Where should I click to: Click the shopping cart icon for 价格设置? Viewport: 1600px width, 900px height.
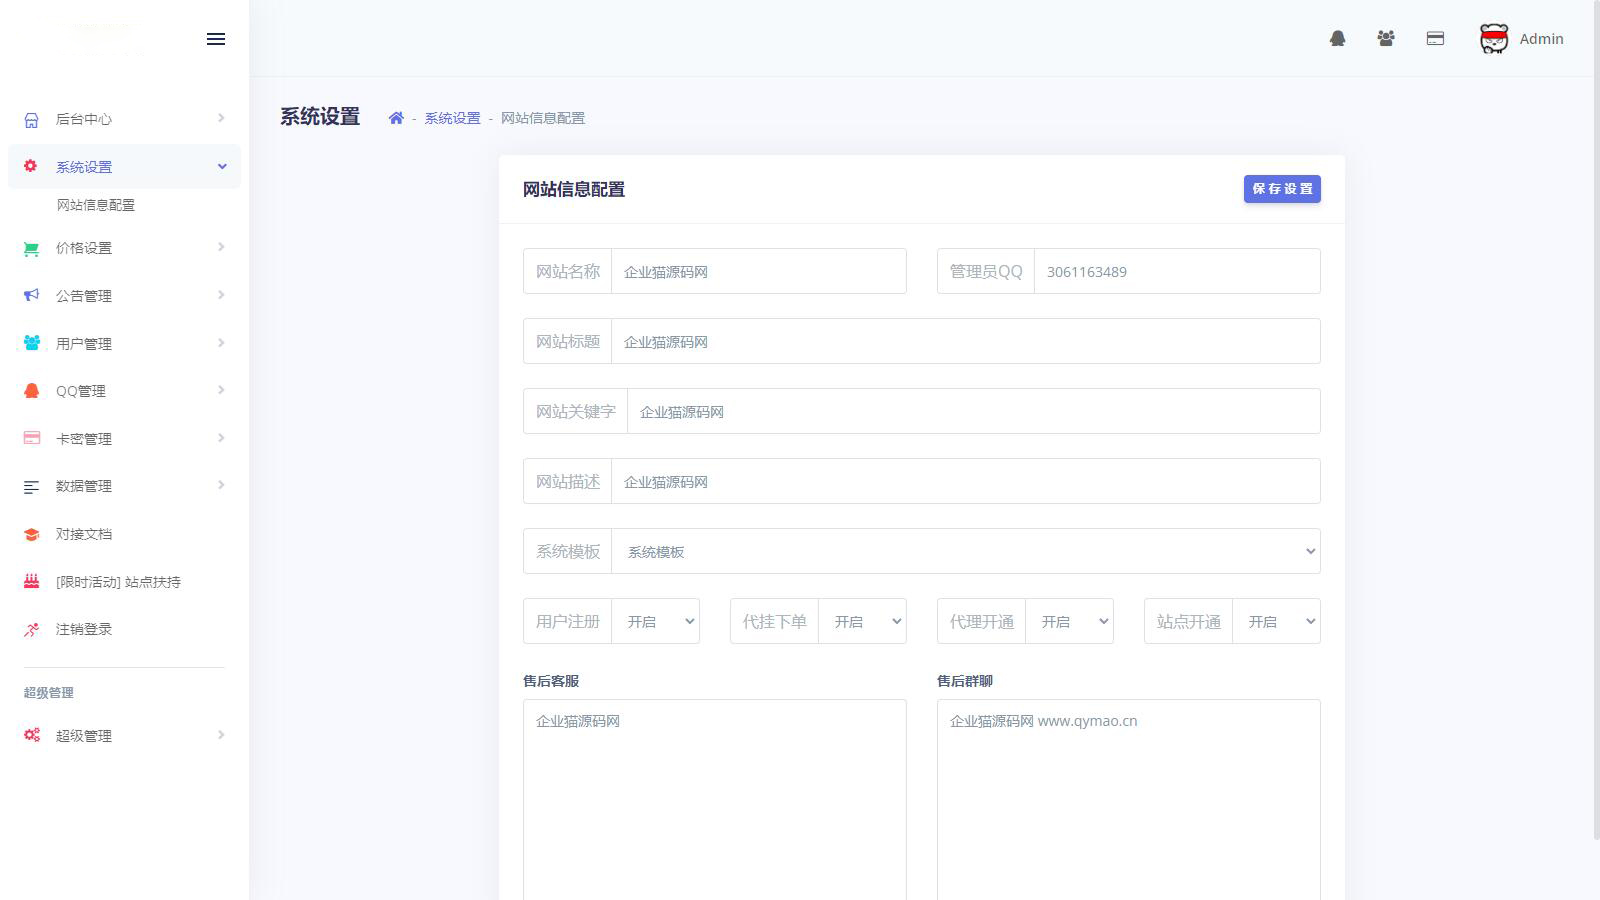pyautogui.click(x=32, y=249)
